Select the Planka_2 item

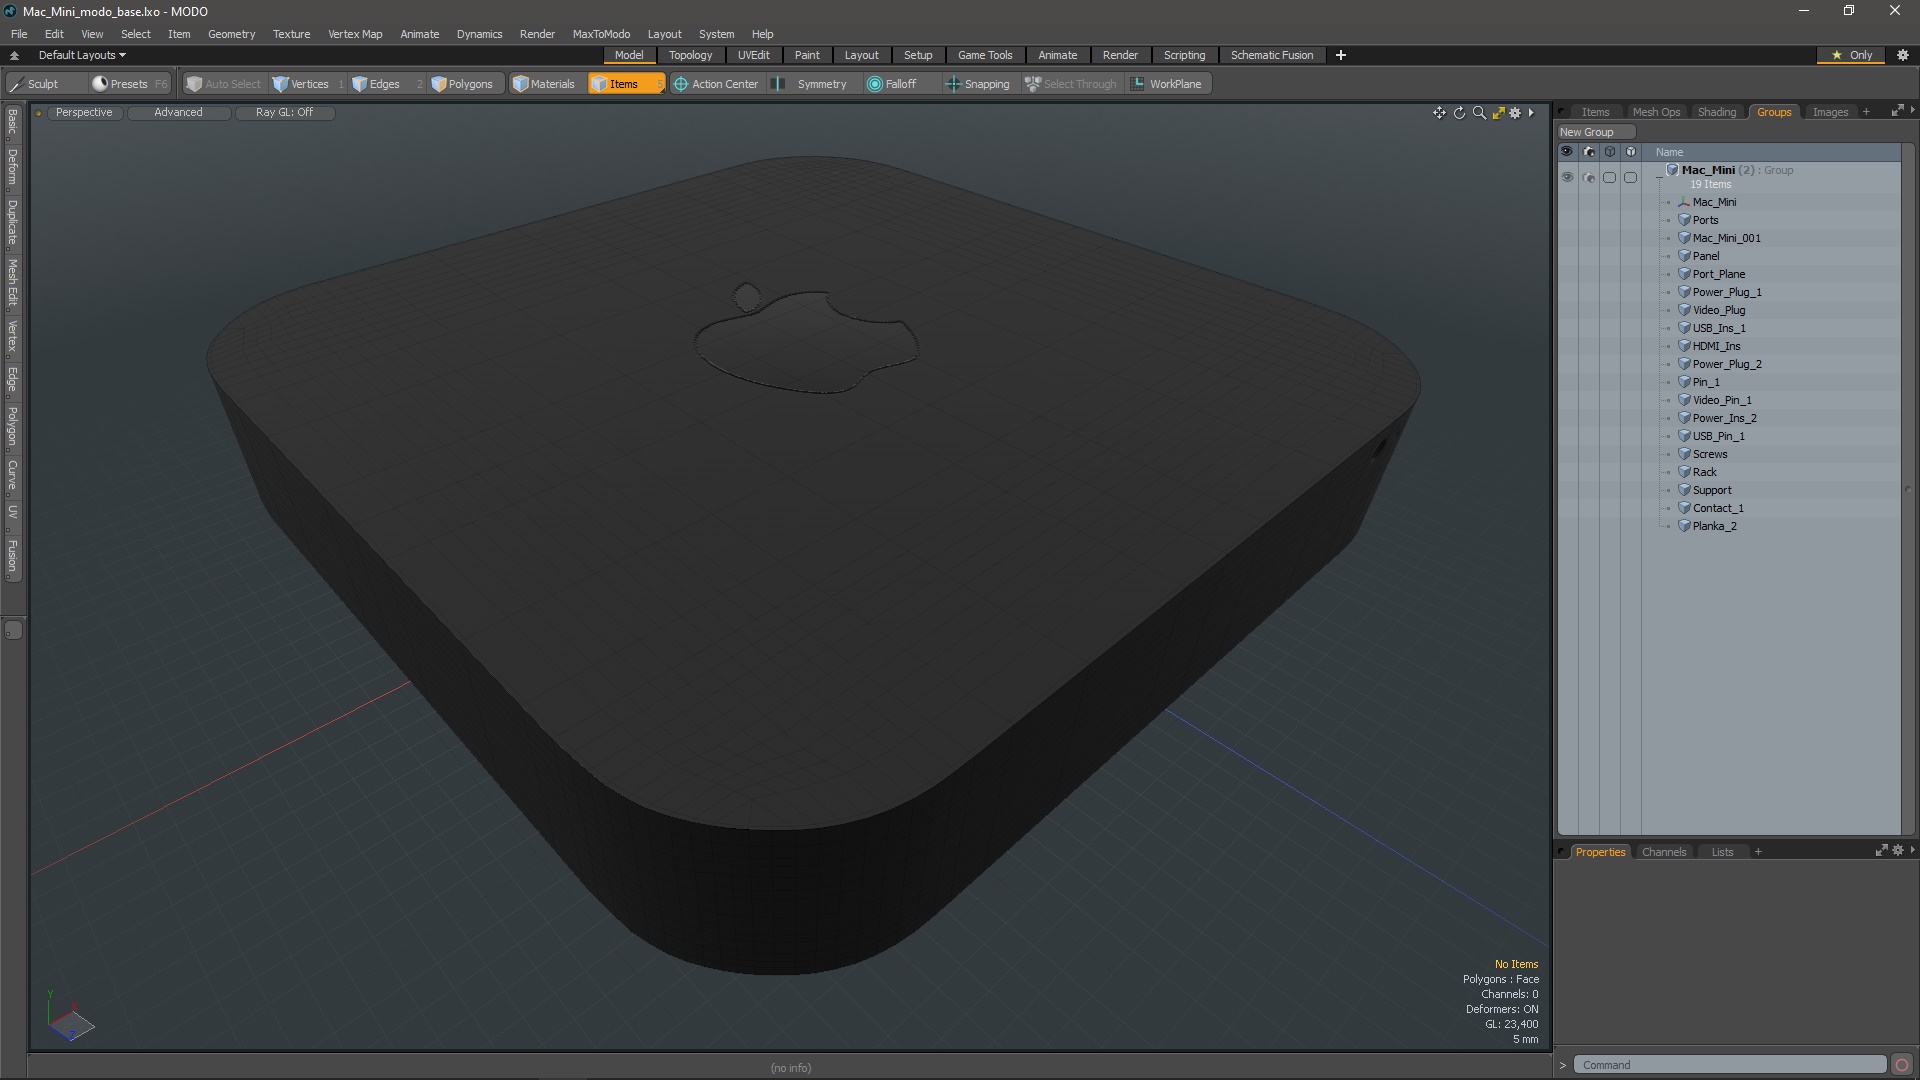tap(1714, 526)
